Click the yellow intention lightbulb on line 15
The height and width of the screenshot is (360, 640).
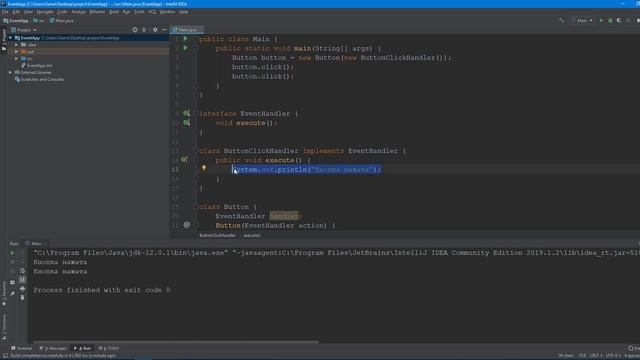pos(204,168)
